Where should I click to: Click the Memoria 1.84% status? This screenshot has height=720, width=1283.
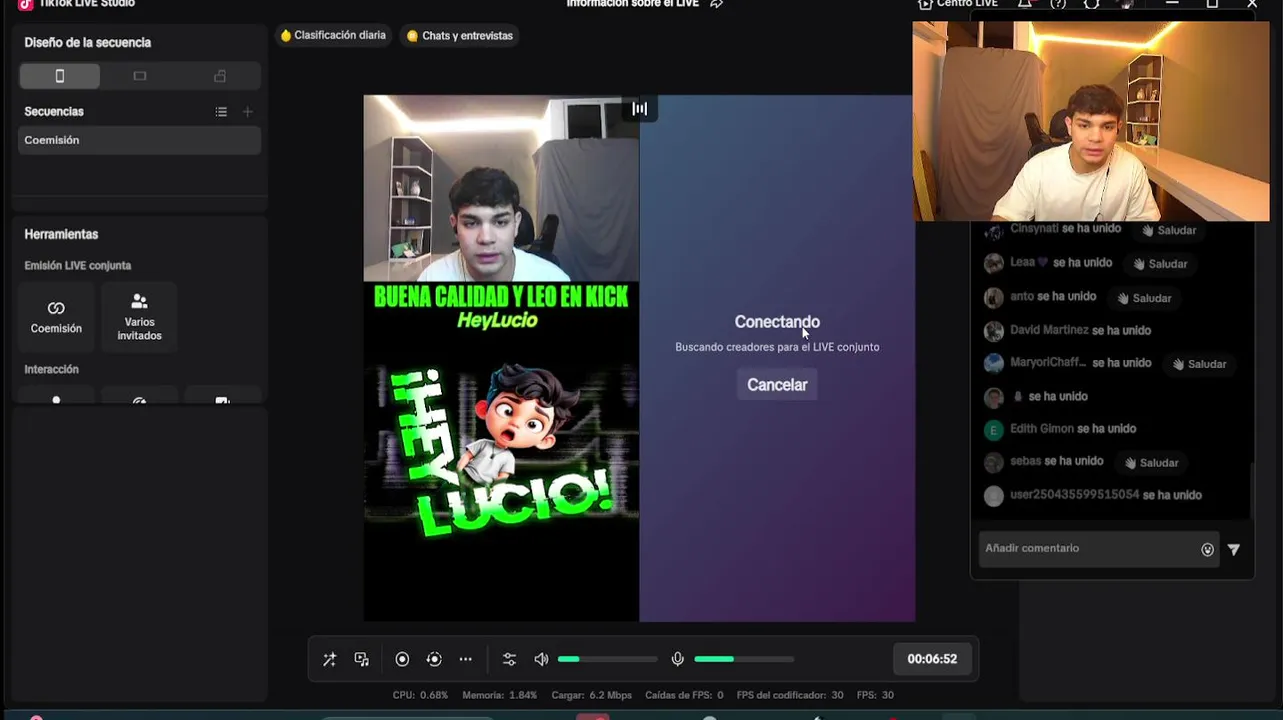(x=499, y=695)
